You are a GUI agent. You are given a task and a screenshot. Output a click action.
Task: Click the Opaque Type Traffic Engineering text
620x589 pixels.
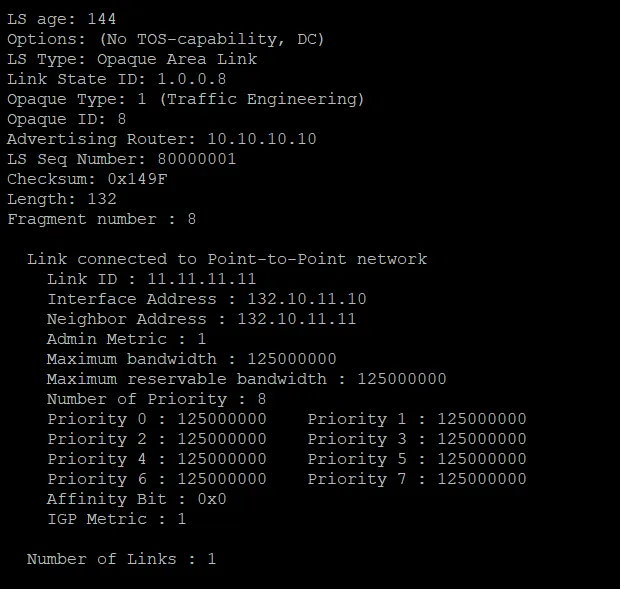click(x=262, y=99)
